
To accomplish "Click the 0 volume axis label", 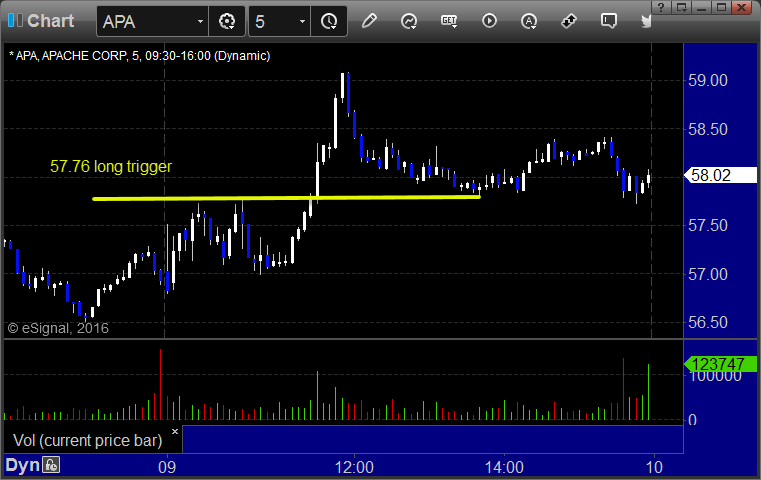I will tap(693, 420).
